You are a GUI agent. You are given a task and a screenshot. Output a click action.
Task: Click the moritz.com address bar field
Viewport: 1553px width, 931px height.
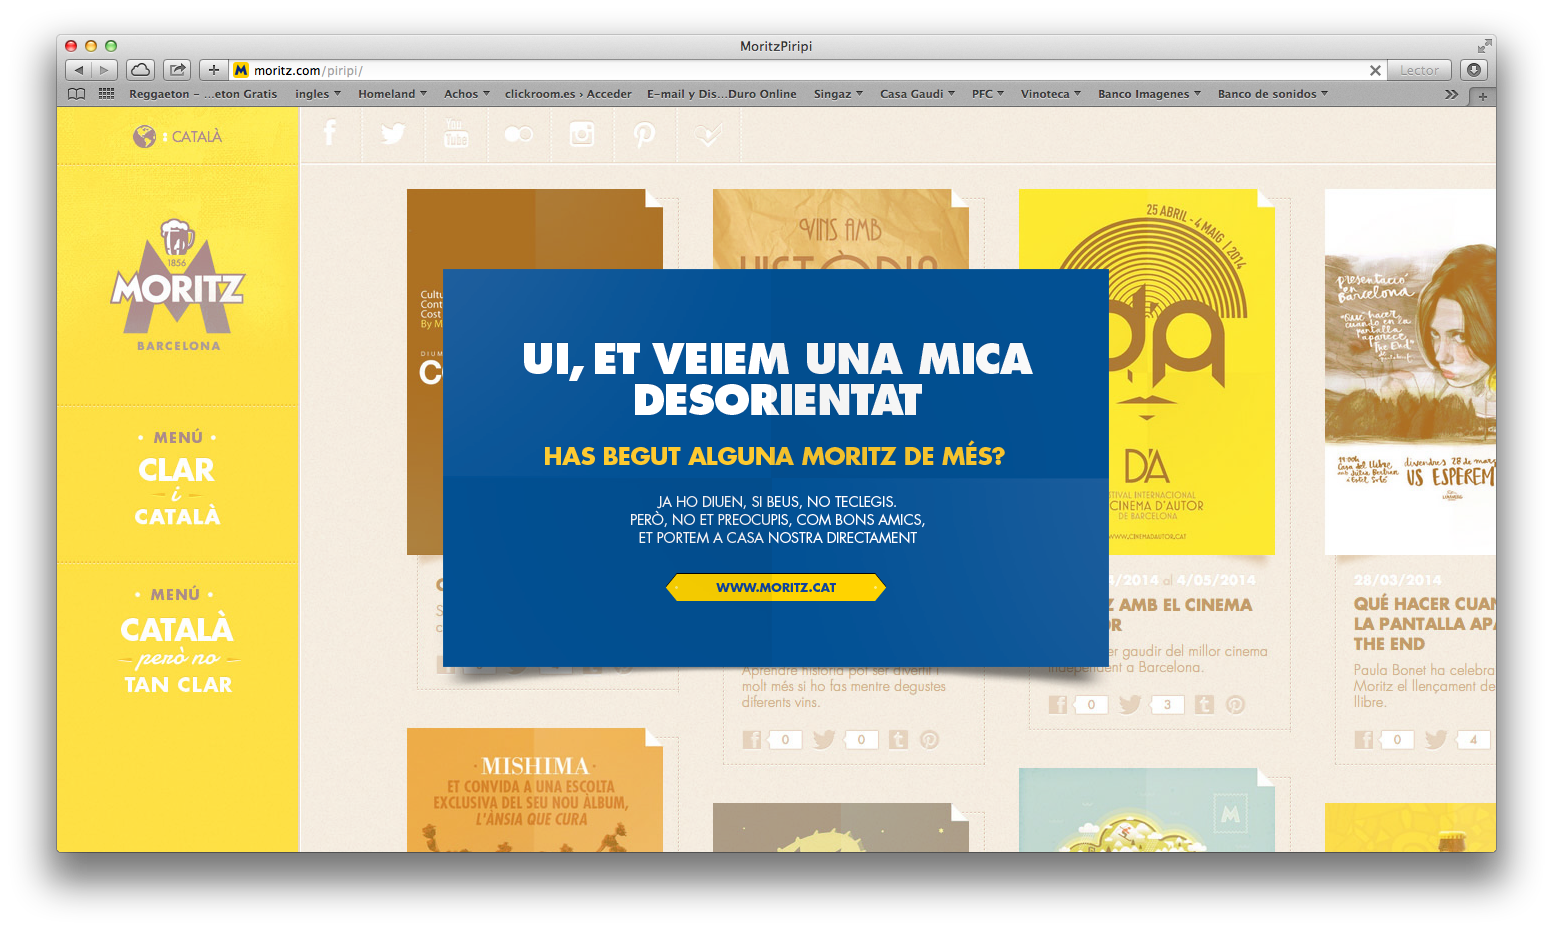coord(800,70)
